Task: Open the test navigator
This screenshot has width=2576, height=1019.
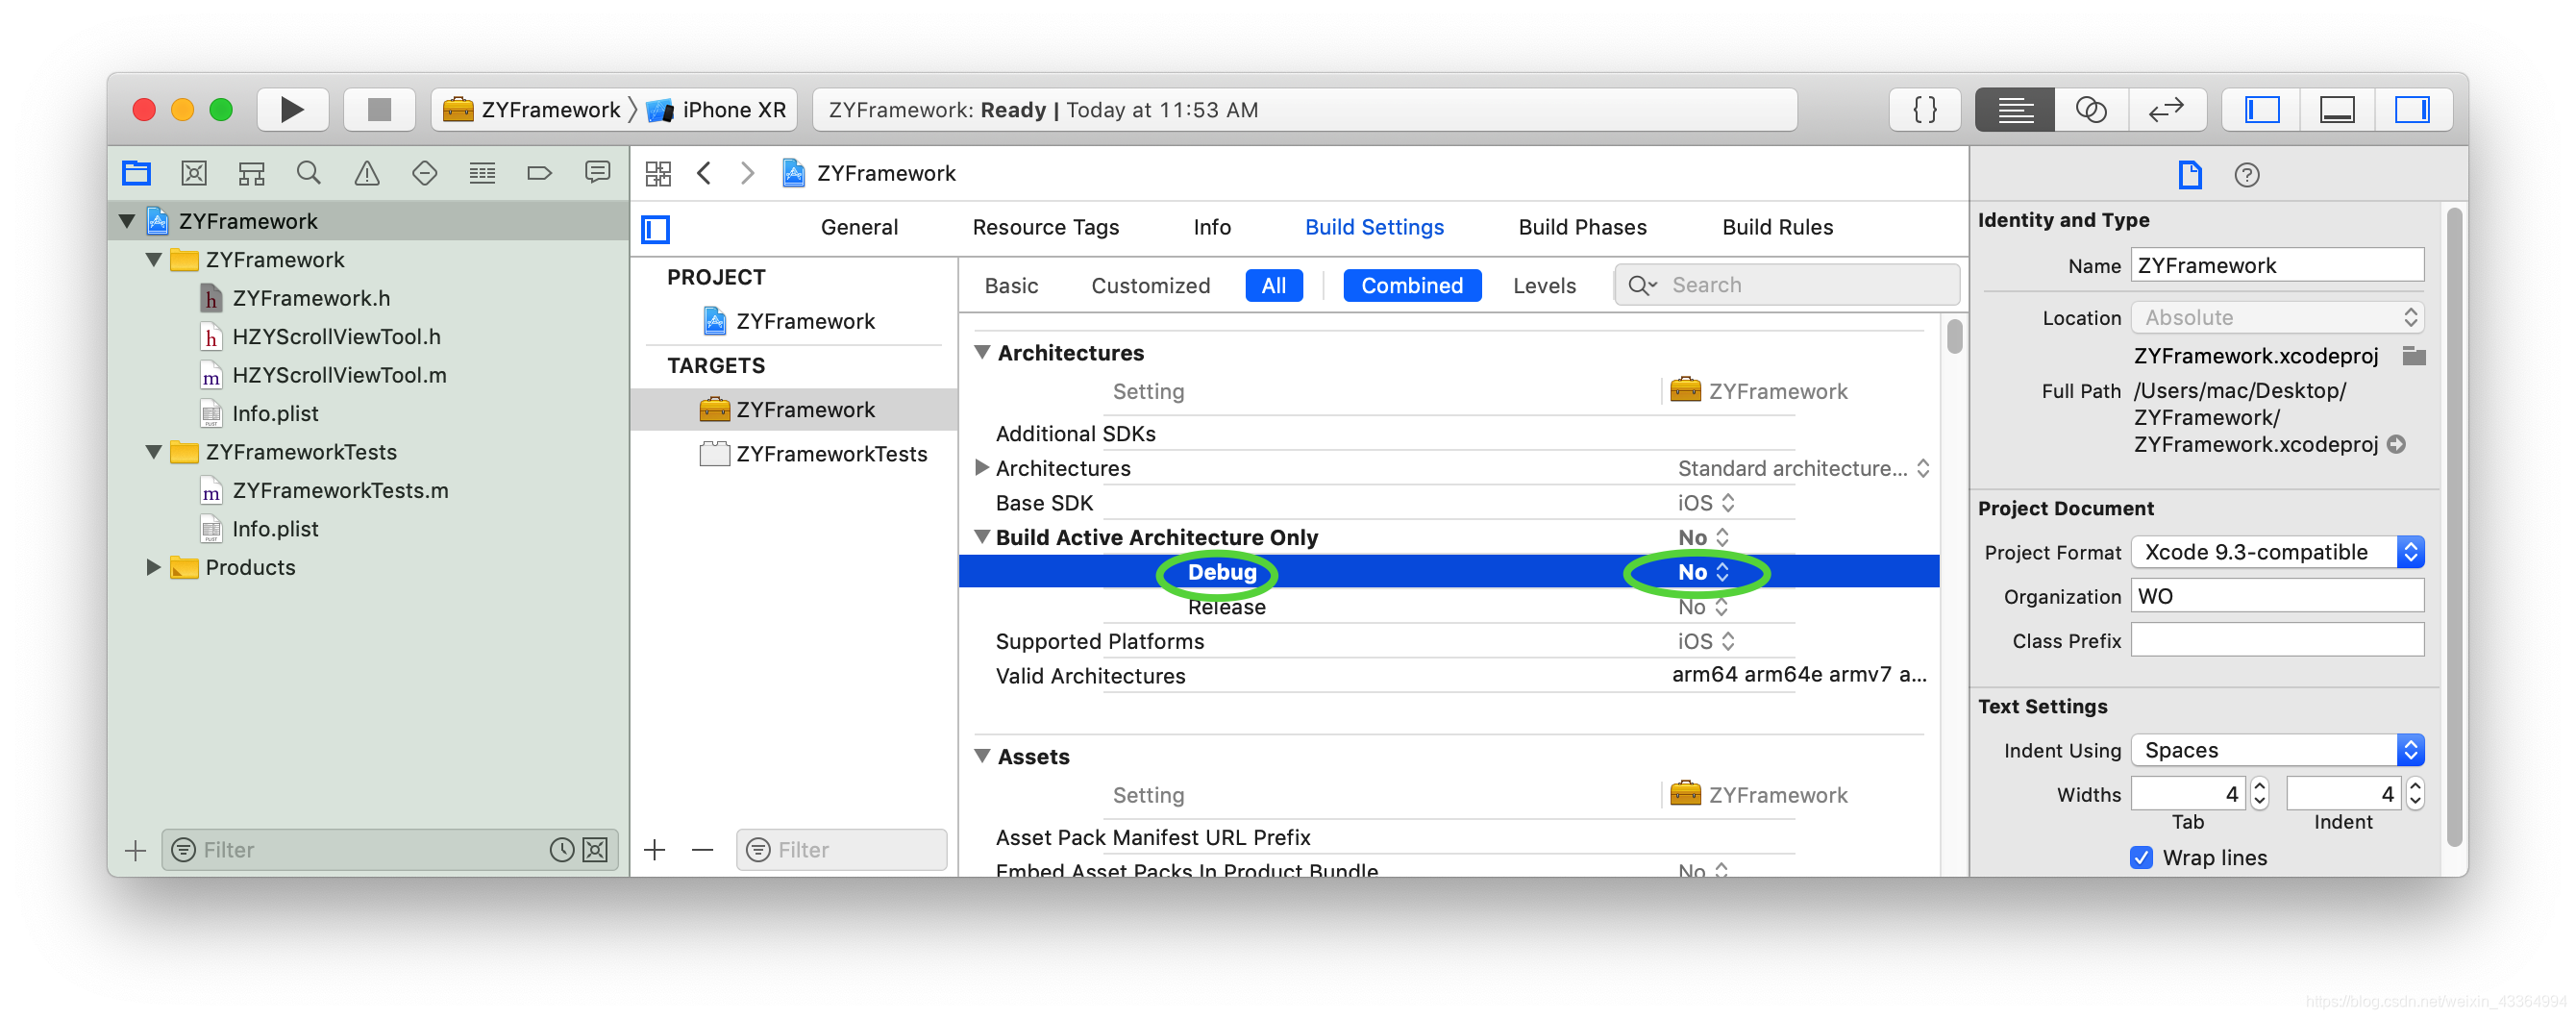Action: (424, 173)
